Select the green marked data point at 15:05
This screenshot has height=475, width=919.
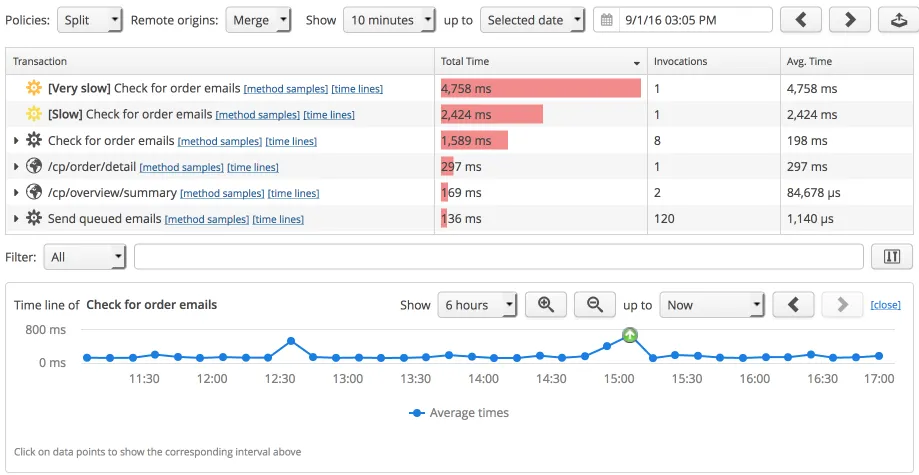tap(629, 335)
